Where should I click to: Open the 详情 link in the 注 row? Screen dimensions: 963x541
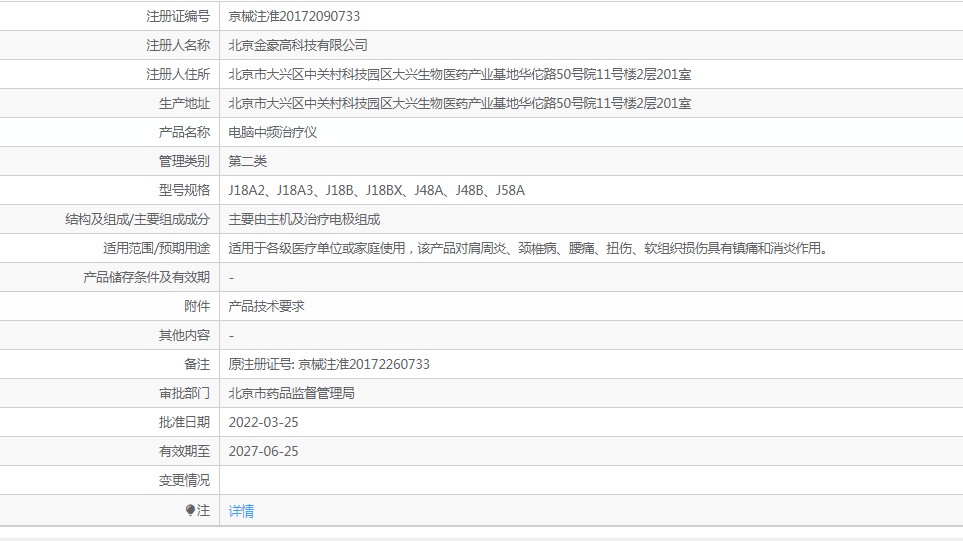point(241,511)
